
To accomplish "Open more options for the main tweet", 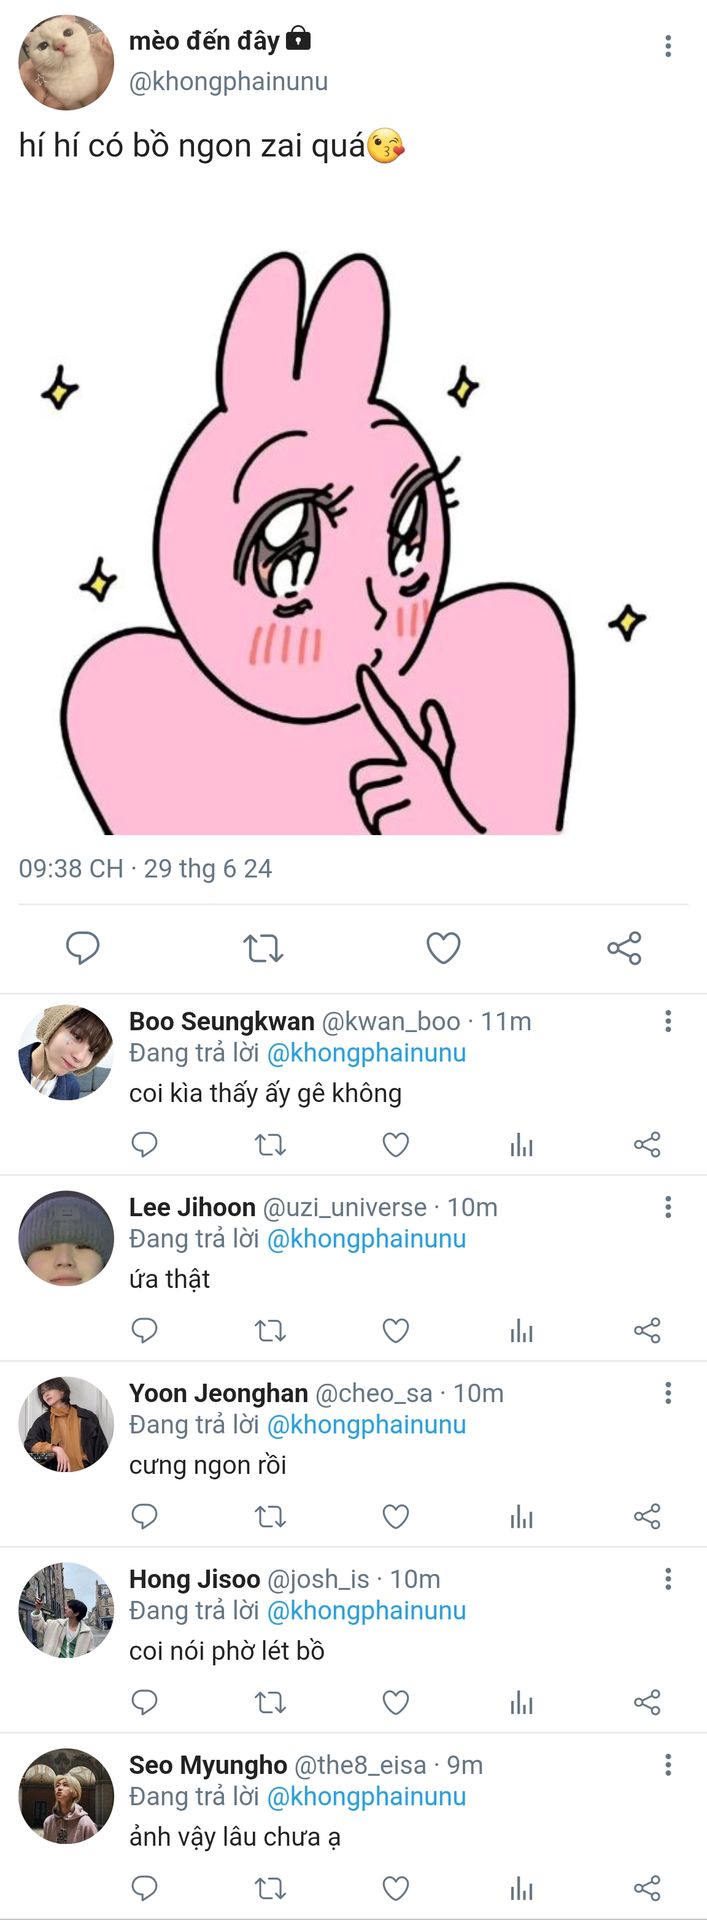I will [668, 46].
